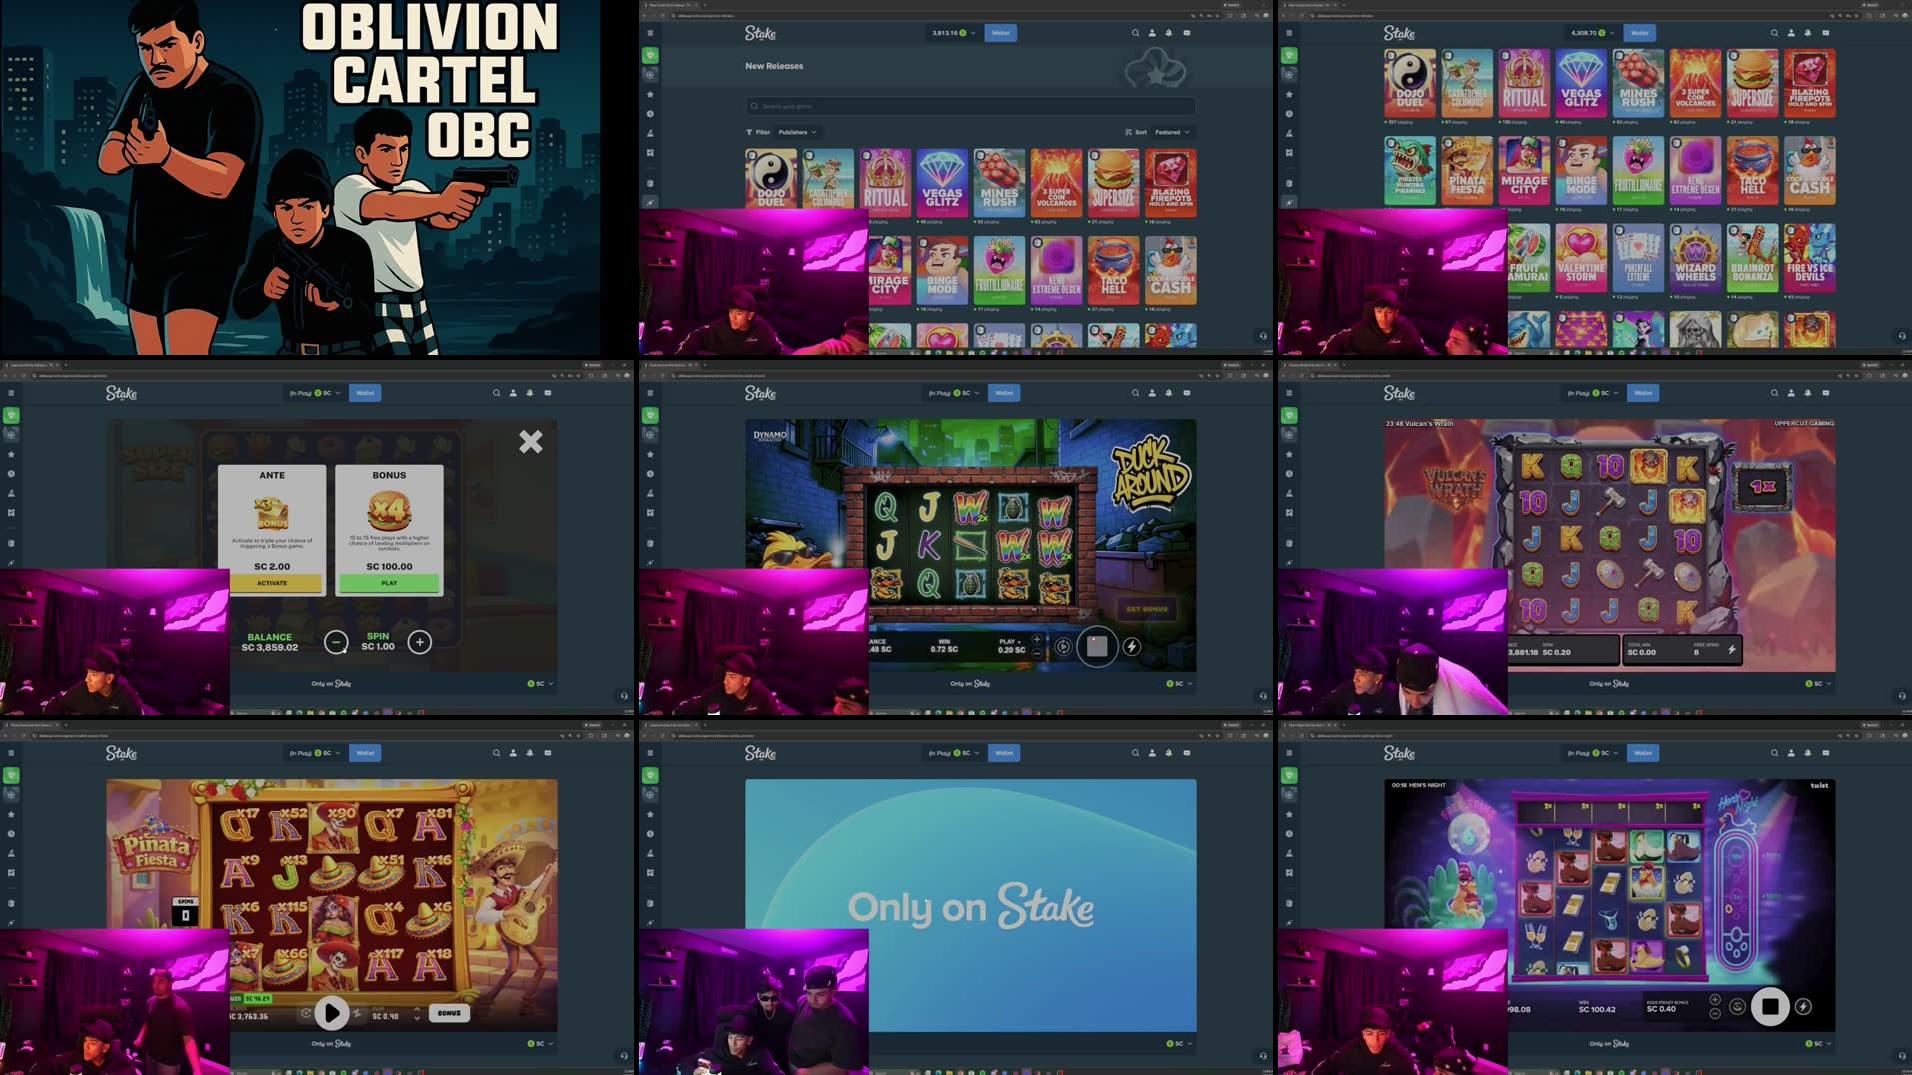Open the hamburger menu in the left sidebar

tap(650, 33)
